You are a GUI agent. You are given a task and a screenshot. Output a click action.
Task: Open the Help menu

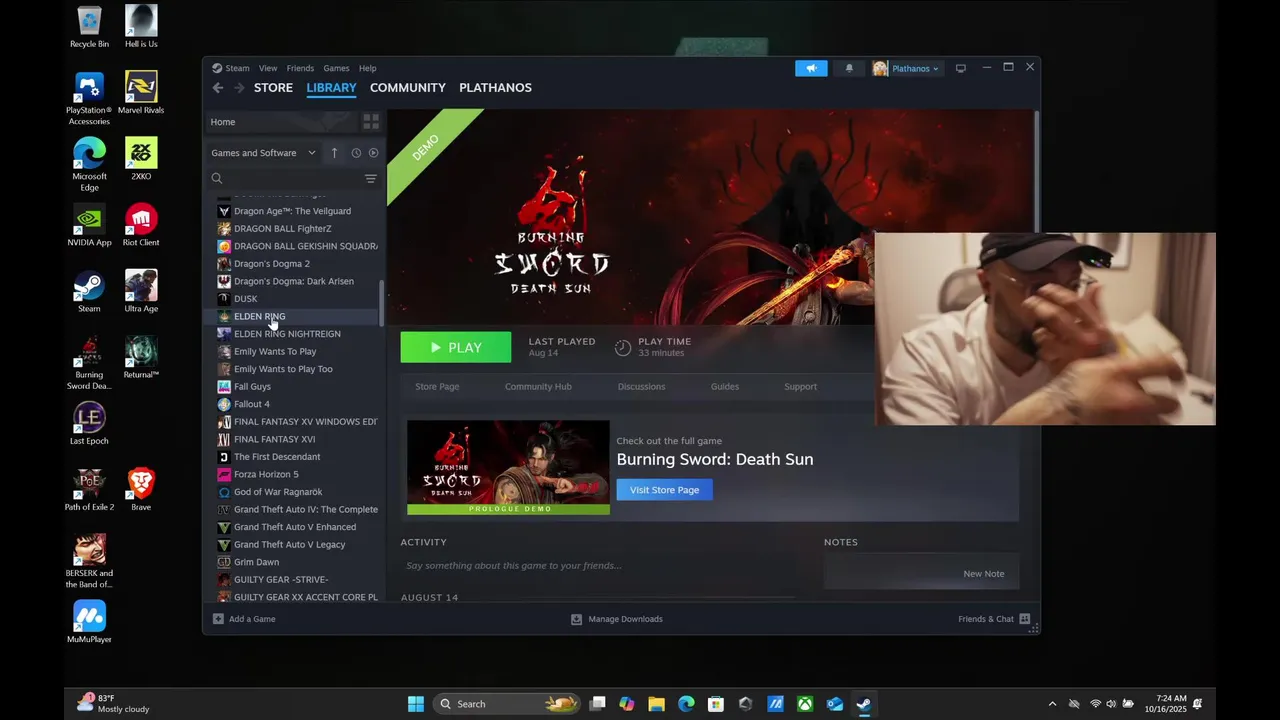click(368, 68)
